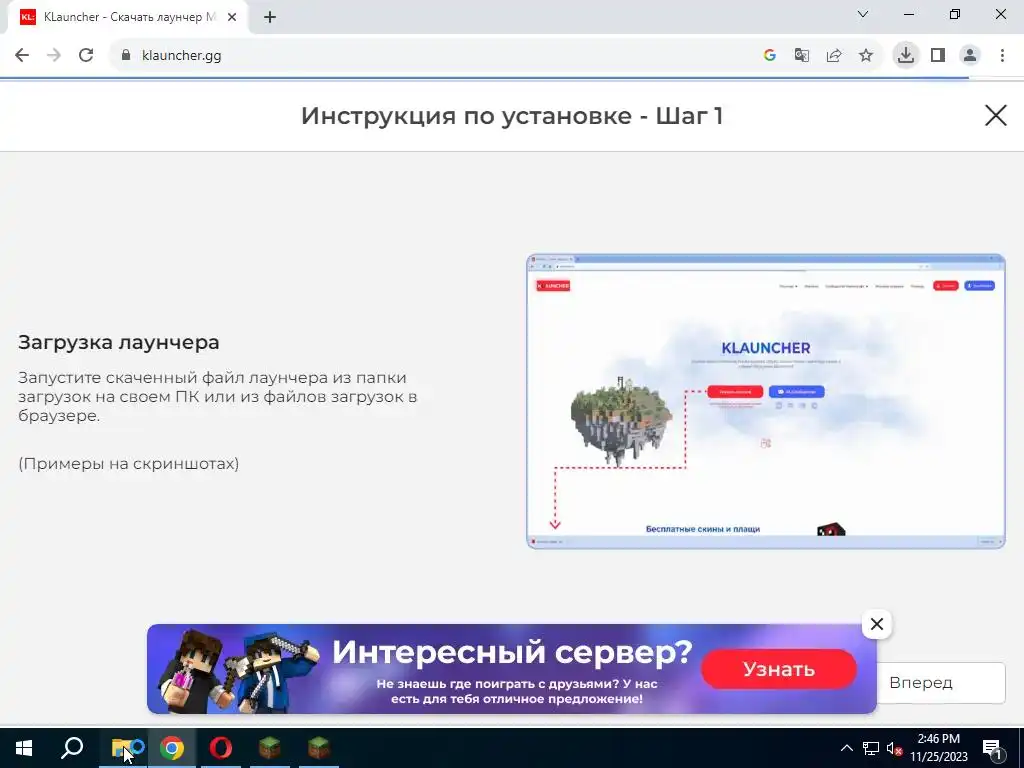Open the Интересный сервер ad banner
The height and width of the screenshot is (768, 1024).
(x=511, y=669)
